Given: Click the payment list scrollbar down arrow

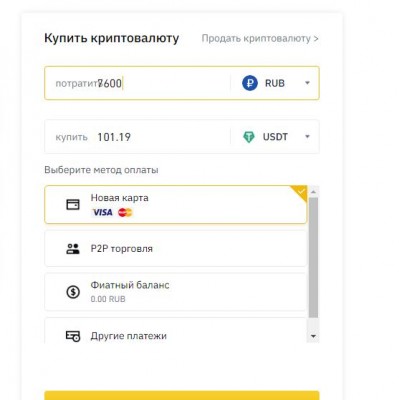Looking at the screenshot, I should 313,336.
